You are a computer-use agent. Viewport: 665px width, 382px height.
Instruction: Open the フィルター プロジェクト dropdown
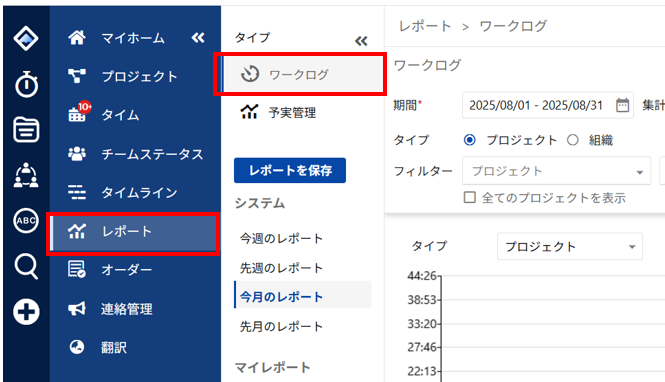[x=556, y=171]
